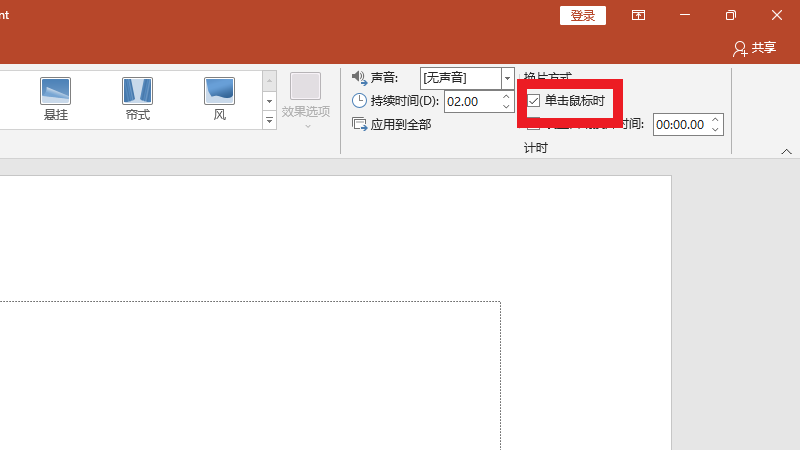Screen dimensions: 800x450
Task: Increase the 持续时间 duration value
Action: pos(506,96)
